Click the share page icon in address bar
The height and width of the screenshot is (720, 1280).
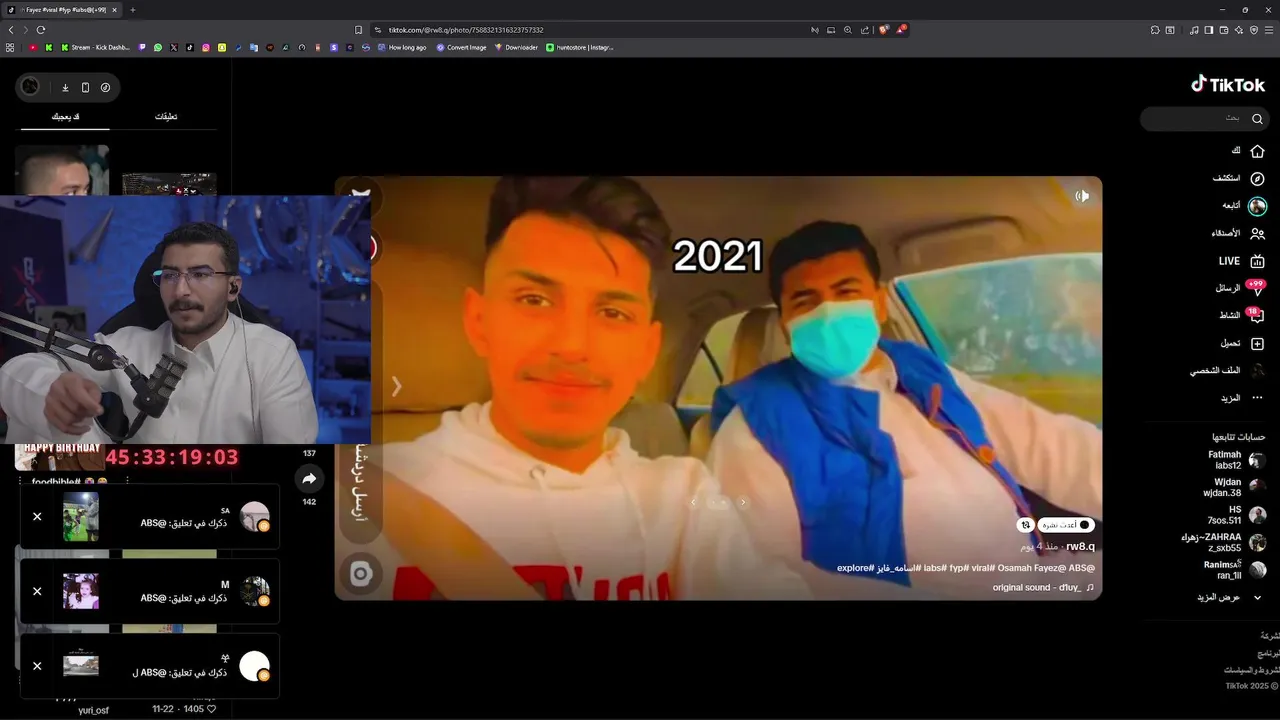point(865,30)
